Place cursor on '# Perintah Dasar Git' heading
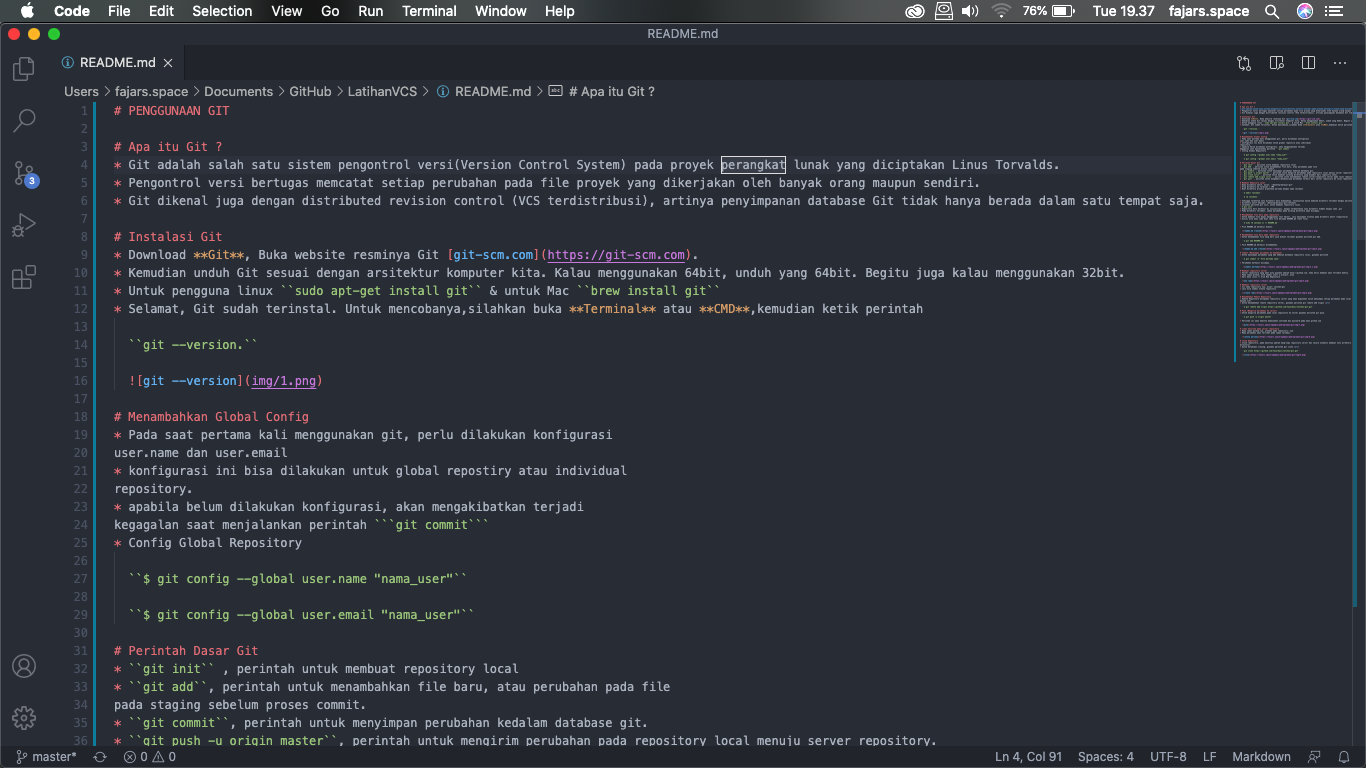The image size is (1366, 768). [186, 651]
